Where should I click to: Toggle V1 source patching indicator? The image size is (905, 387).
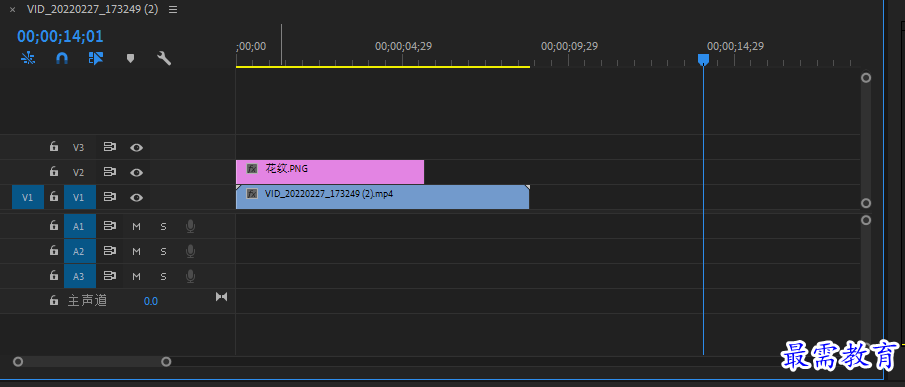tap(28, 197)
